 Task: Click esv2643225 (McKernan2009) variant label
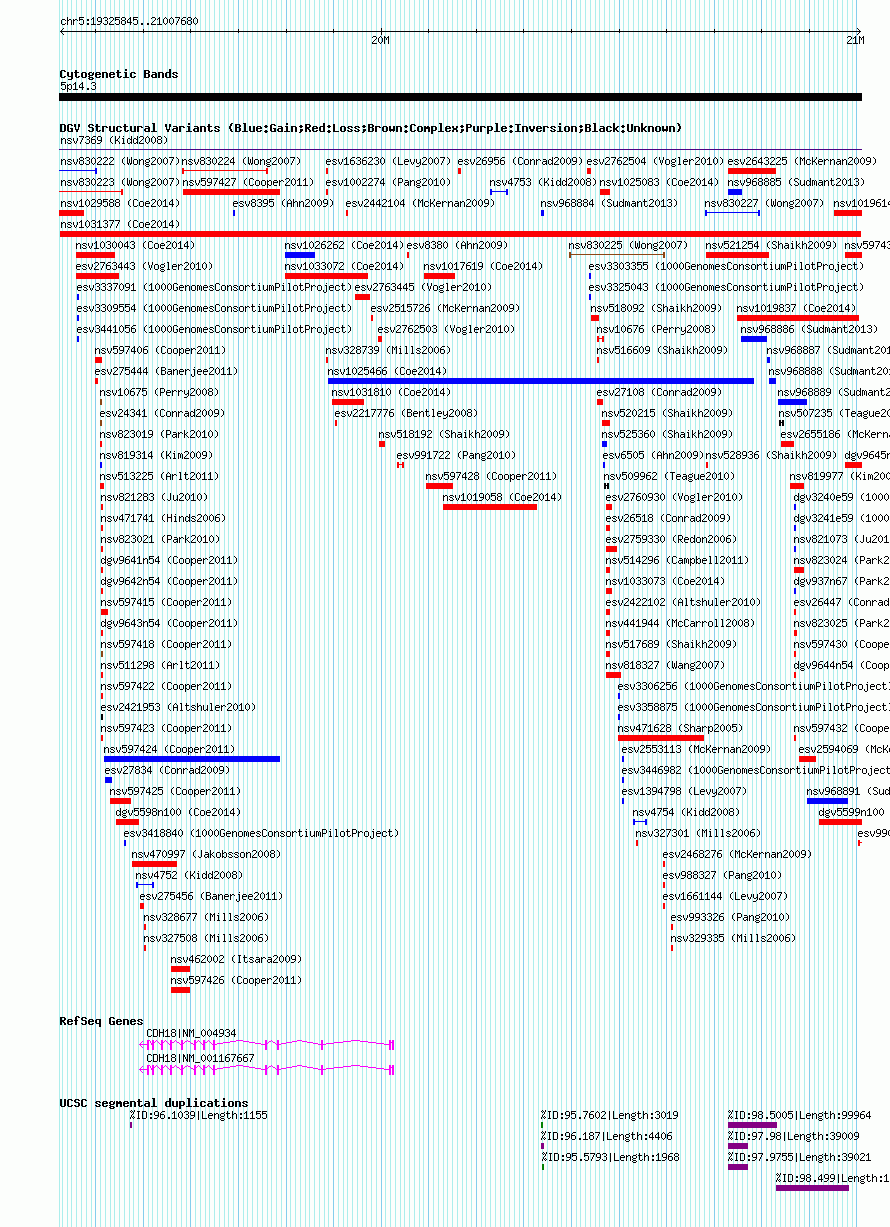click(x=803, y=161)
